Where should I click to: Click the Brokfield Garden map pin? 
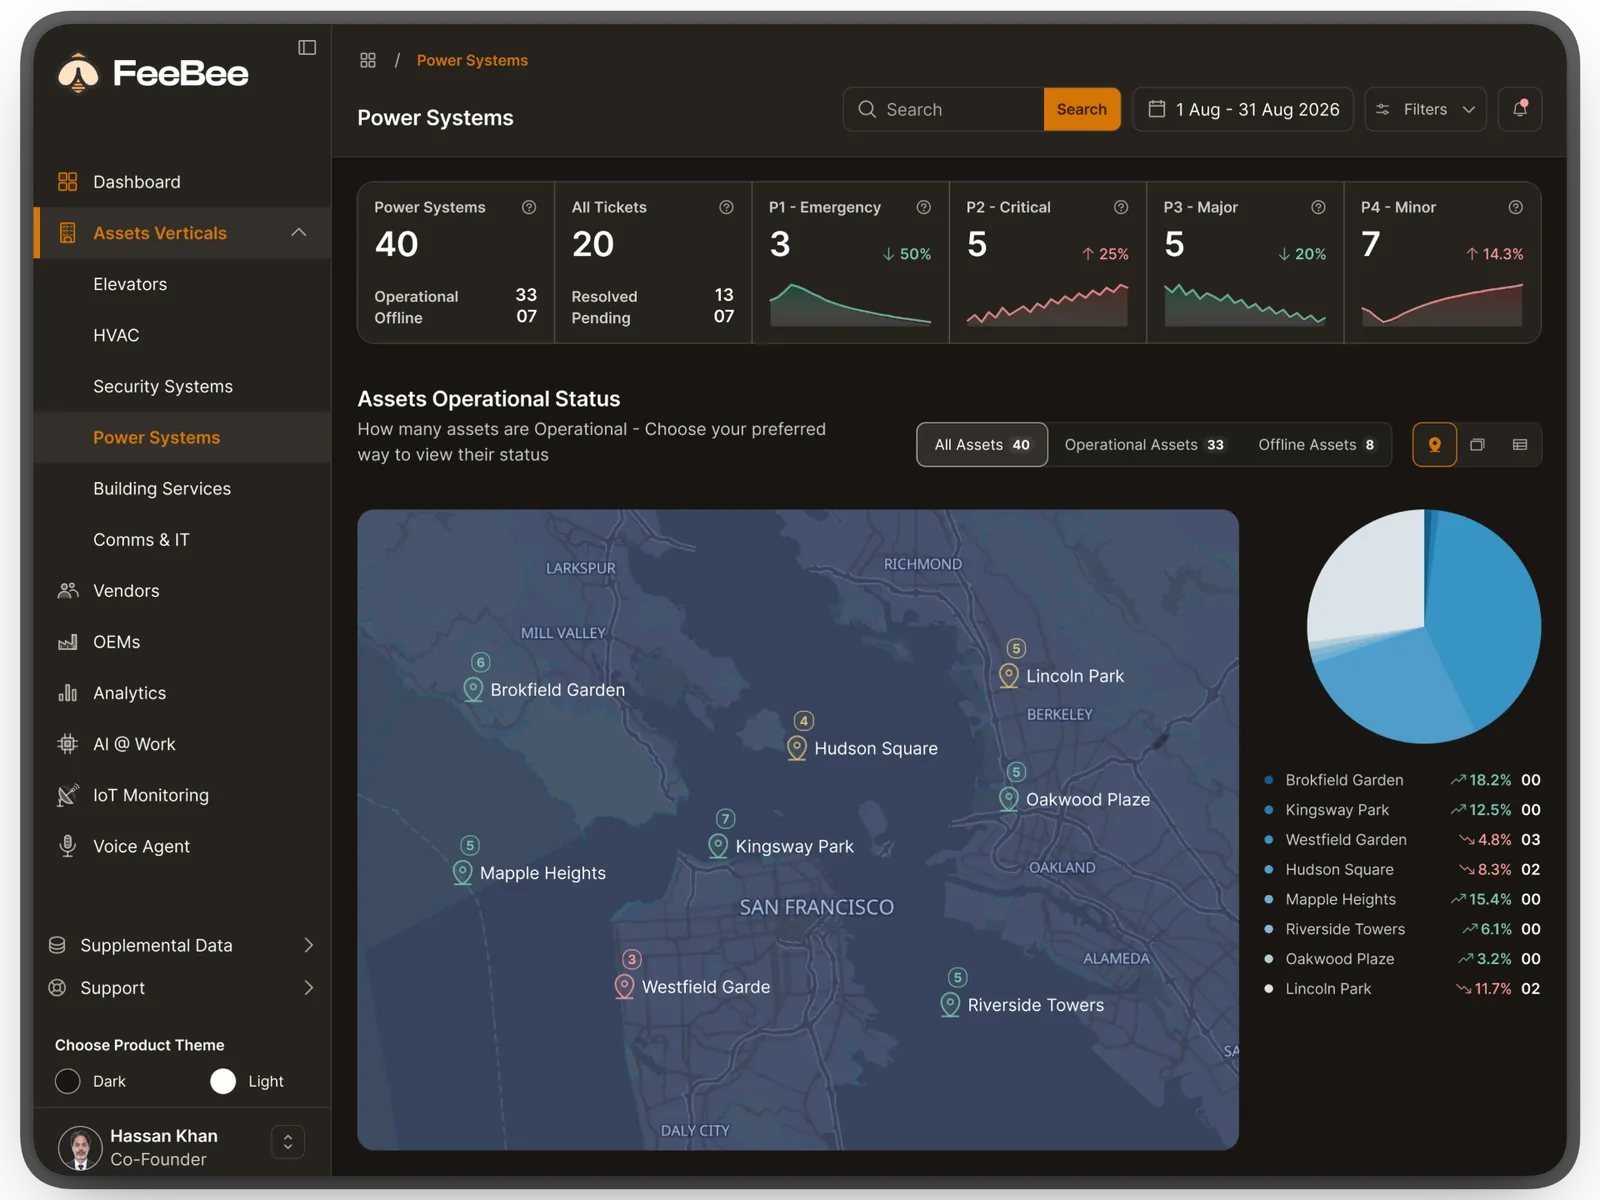click(473, 690)
